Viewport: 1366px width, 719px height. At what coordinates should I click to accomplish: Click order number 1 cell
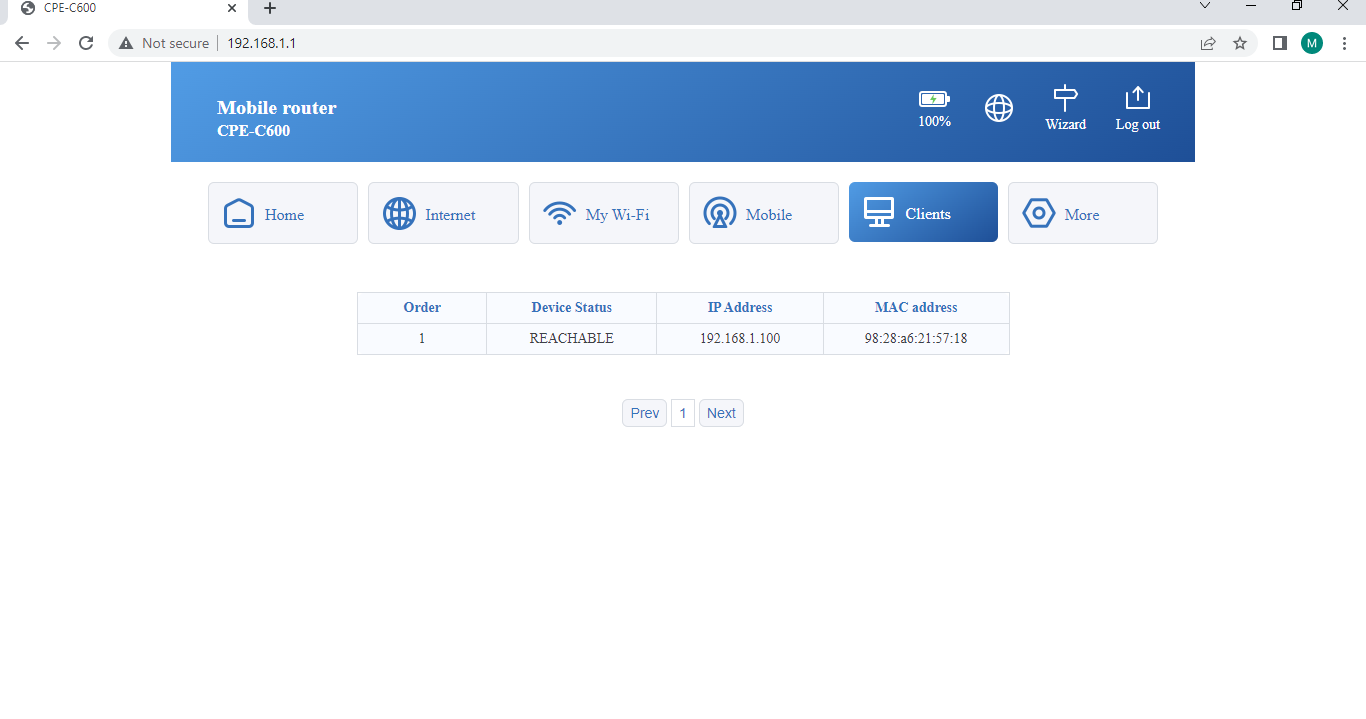[x=422, y=339]
